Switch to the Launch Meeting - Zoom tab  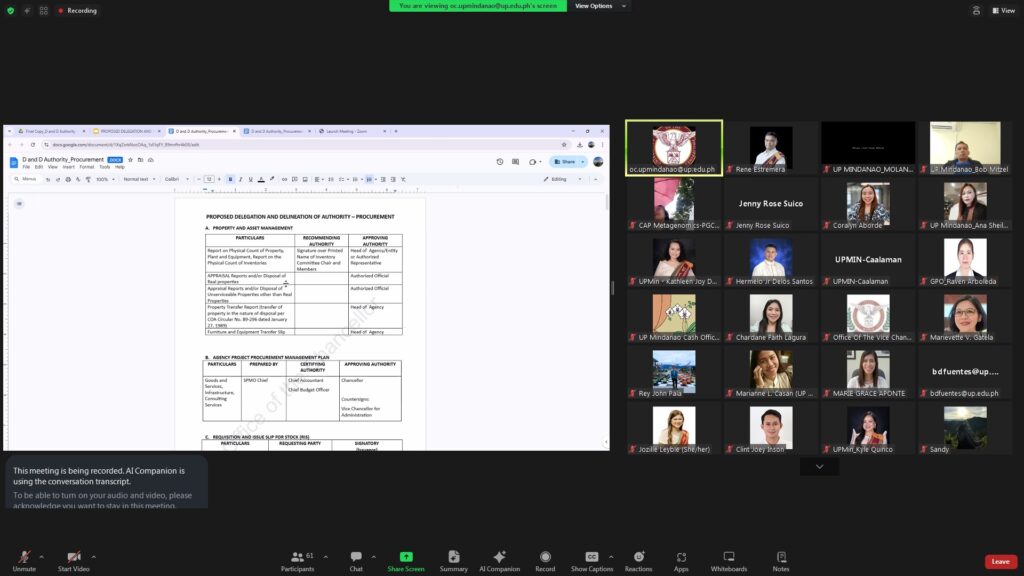coord(351,131)
